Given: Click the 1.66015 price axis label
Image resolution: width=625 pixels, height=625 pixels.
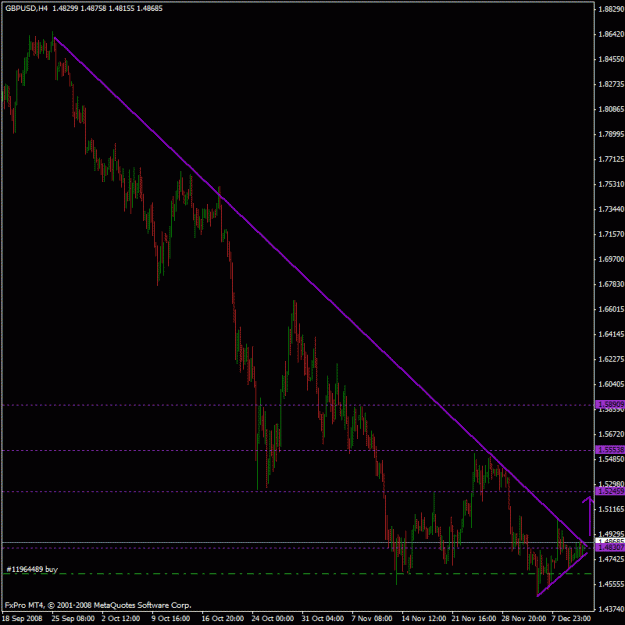Looking at the screenshot, I should click(611, 309).
